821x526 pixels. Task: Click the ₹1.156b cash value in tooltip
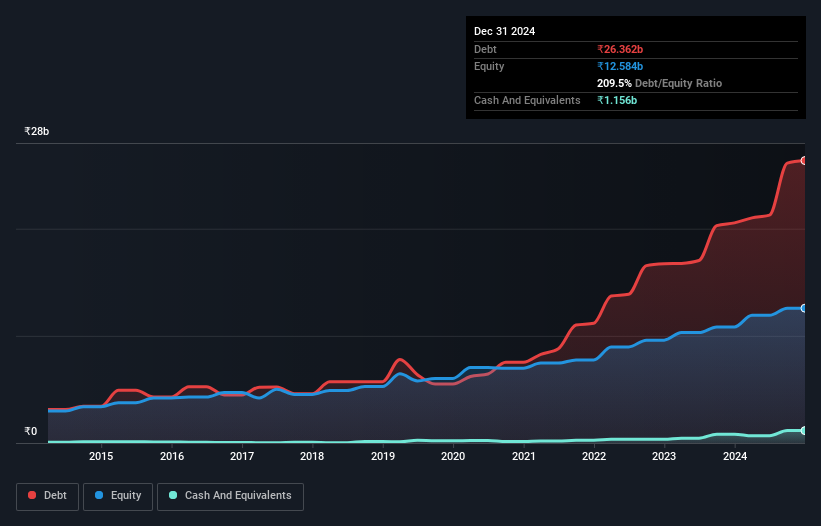coord(617,100)
